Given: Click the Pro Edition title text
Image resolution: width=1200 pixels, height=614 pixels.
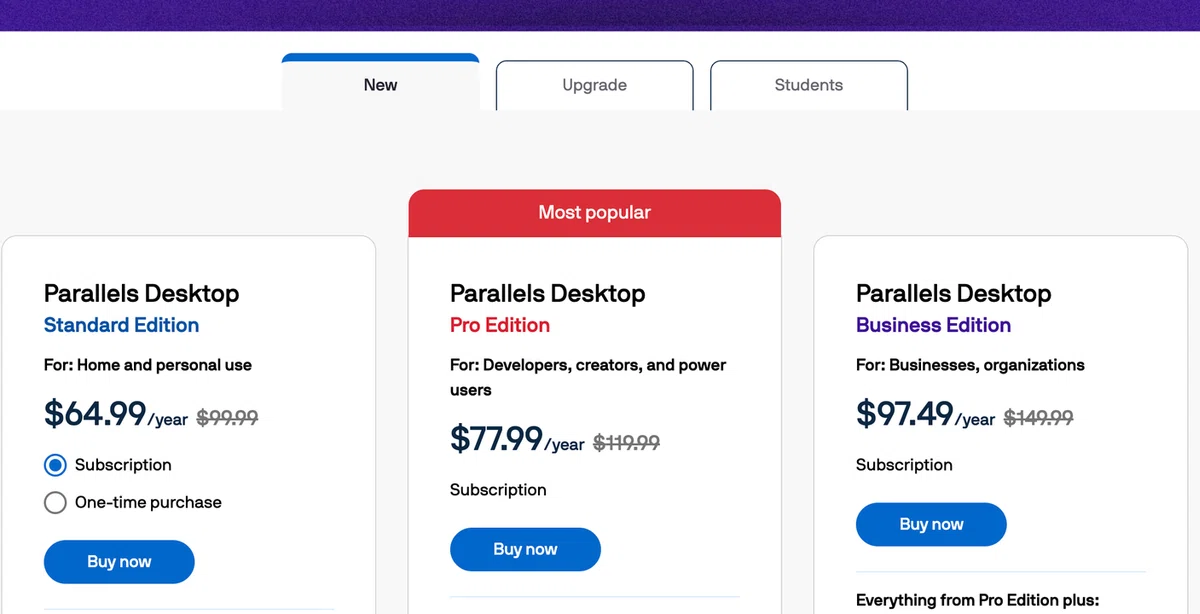Looking at the screenshot, I should [500, 325].
